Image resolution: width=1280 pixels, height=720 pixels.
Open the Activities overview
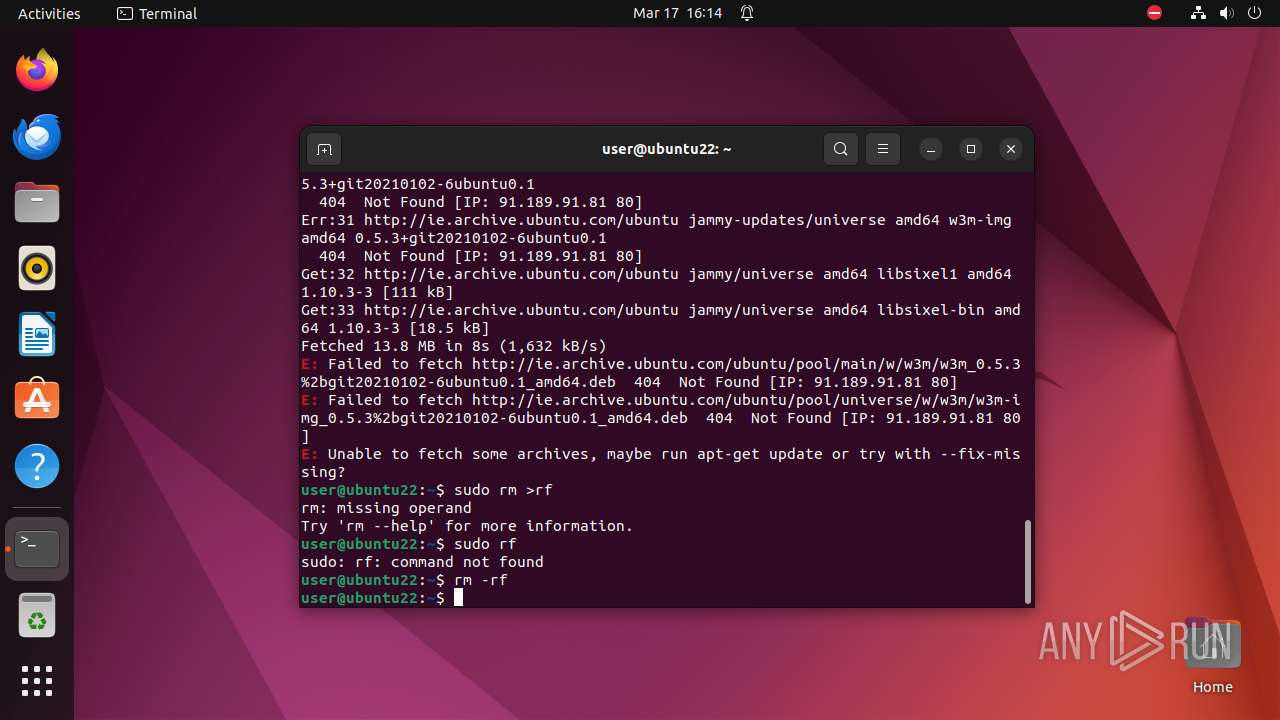(49, 13)
